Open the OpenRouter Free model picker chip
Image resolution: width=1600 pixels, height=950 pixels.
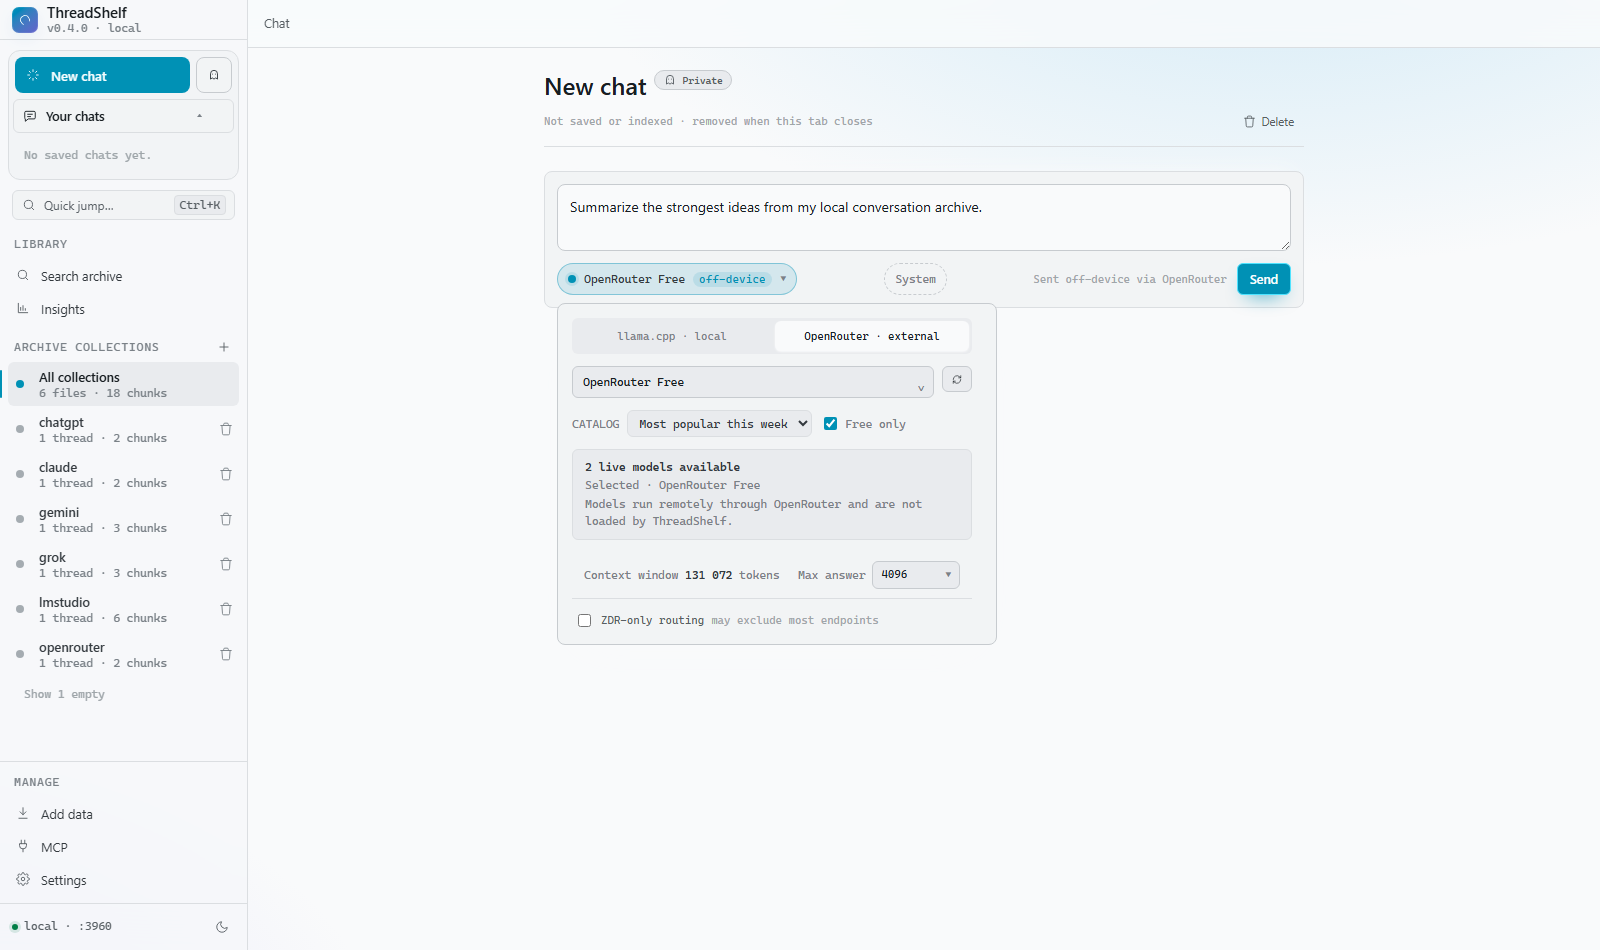(x=677, y=279)
